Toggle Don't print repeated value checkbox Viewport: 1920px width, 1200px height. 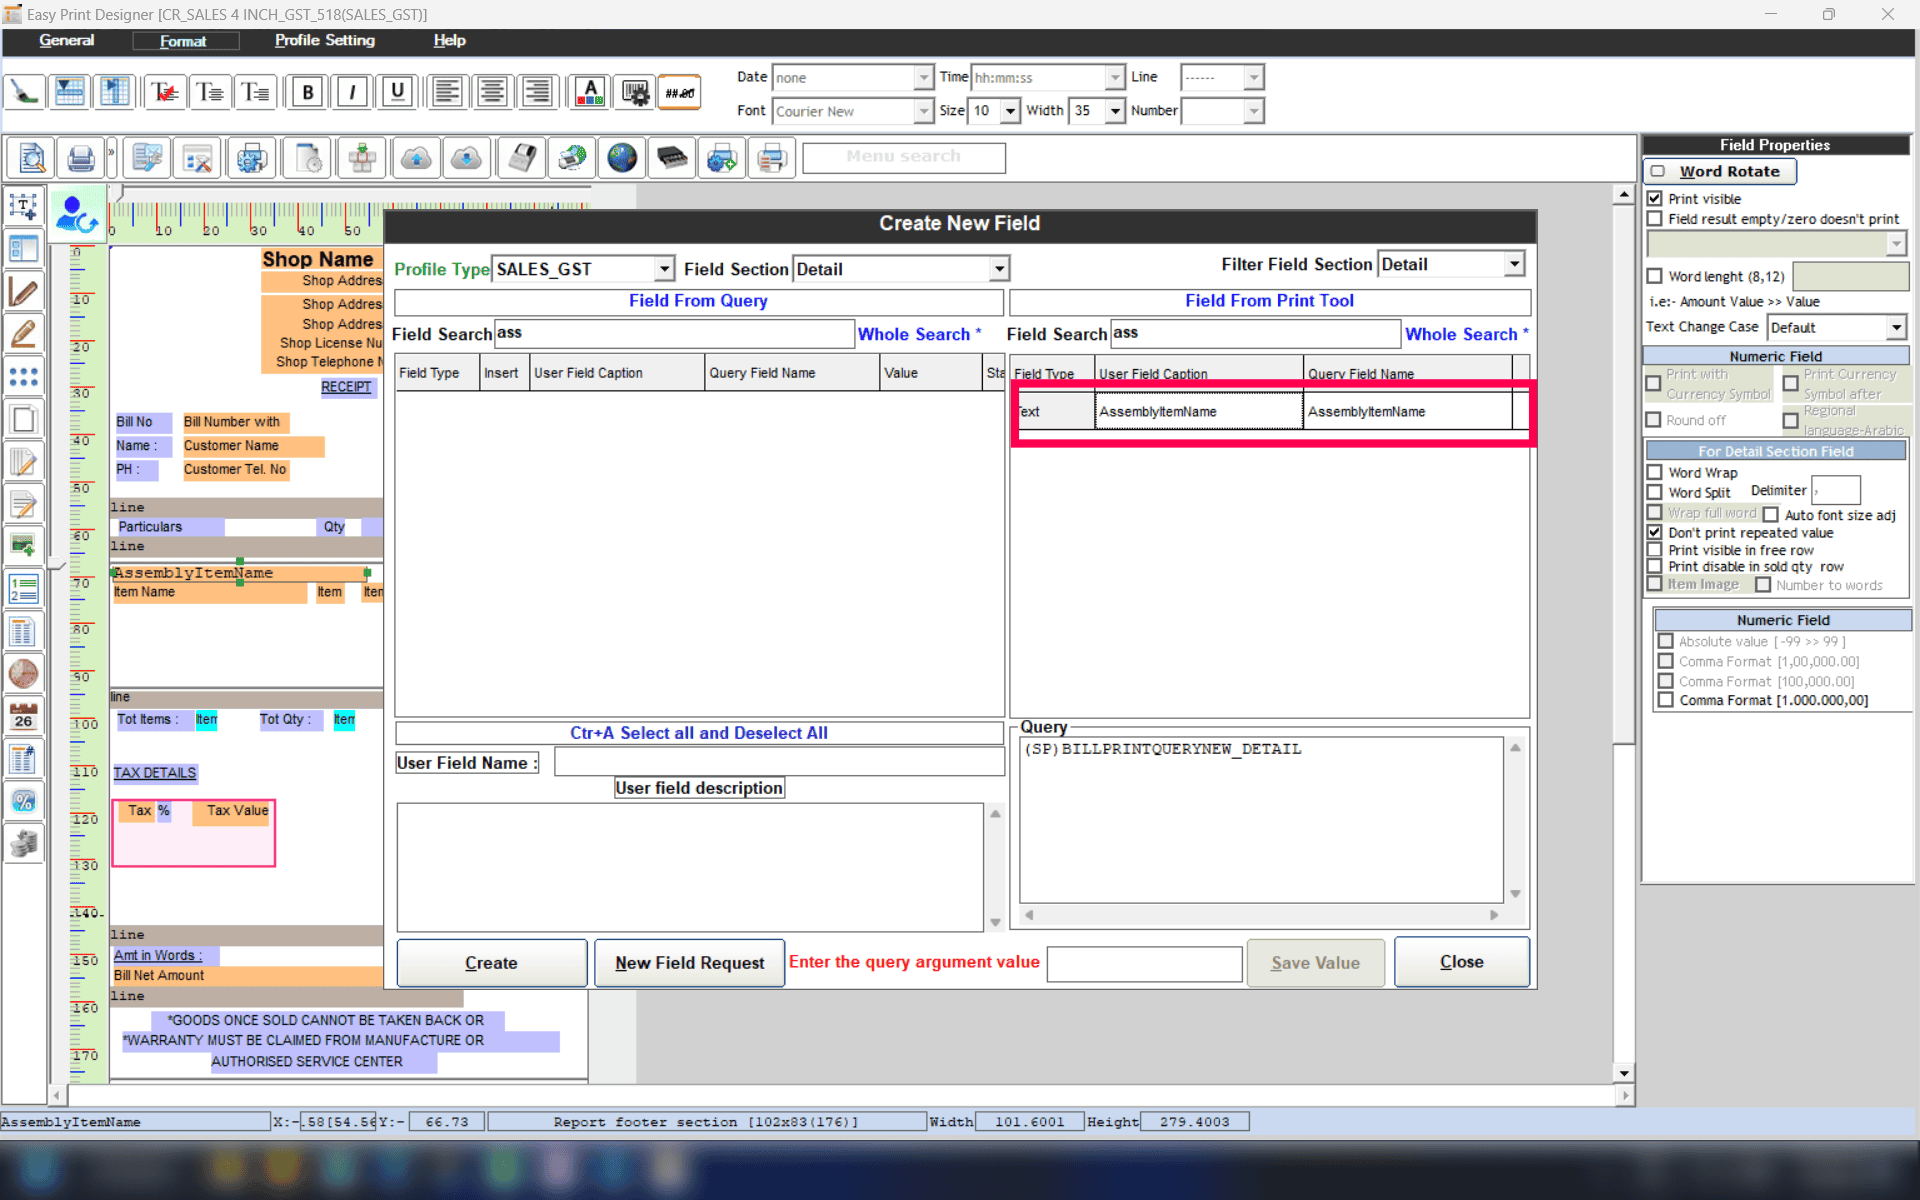click(x=1655, y=533)
